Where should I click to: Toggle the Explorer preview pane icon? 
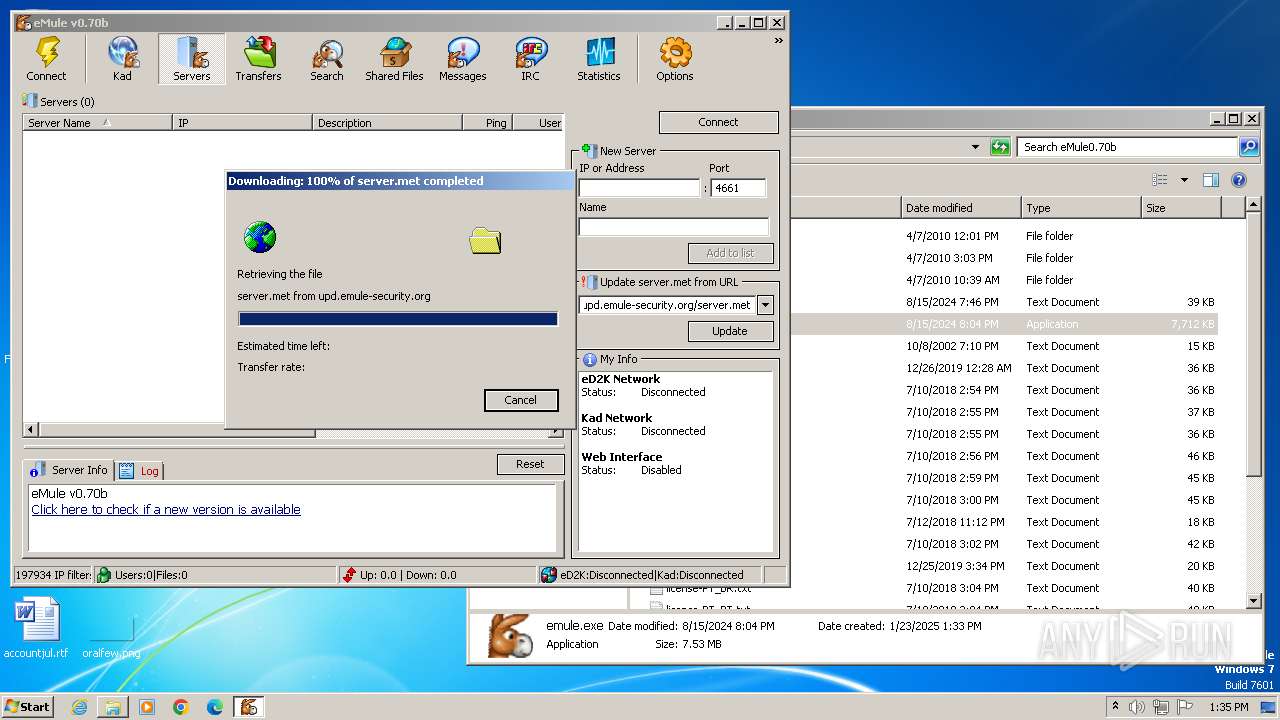pos(1210,180)
